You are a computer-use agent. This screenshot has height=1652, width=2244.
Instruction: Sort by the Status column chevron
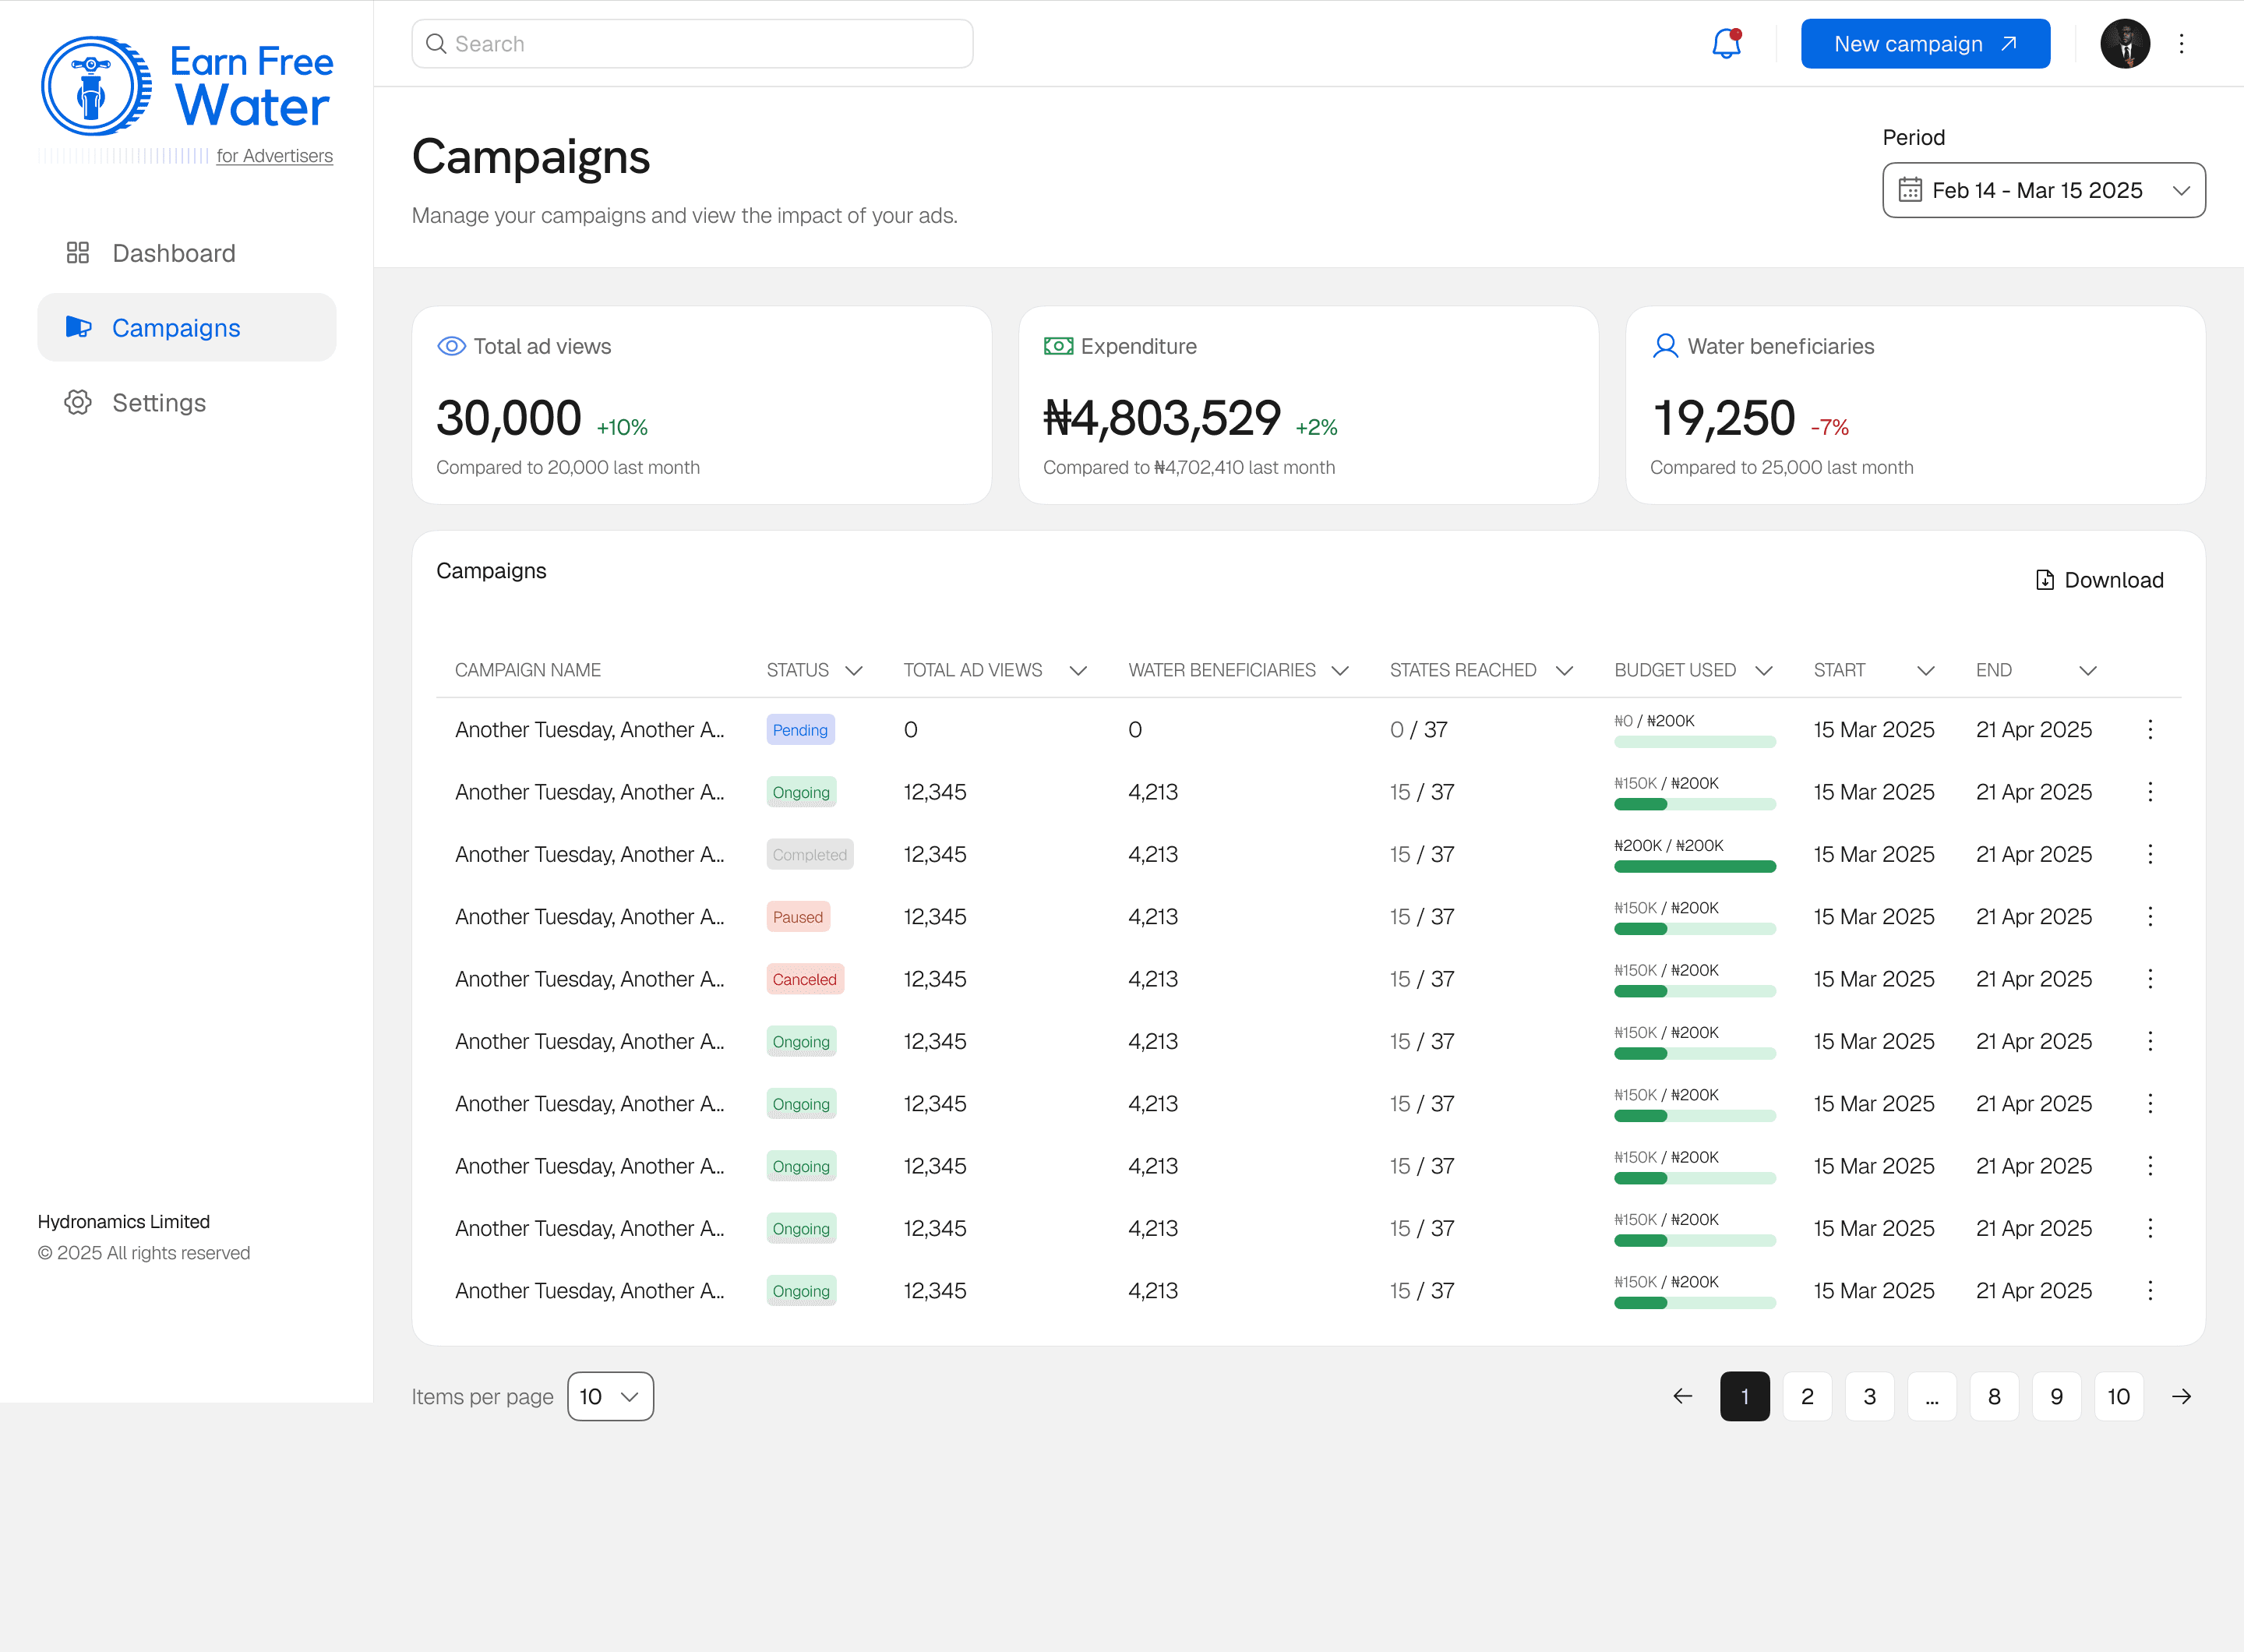[x=854, y=671]
